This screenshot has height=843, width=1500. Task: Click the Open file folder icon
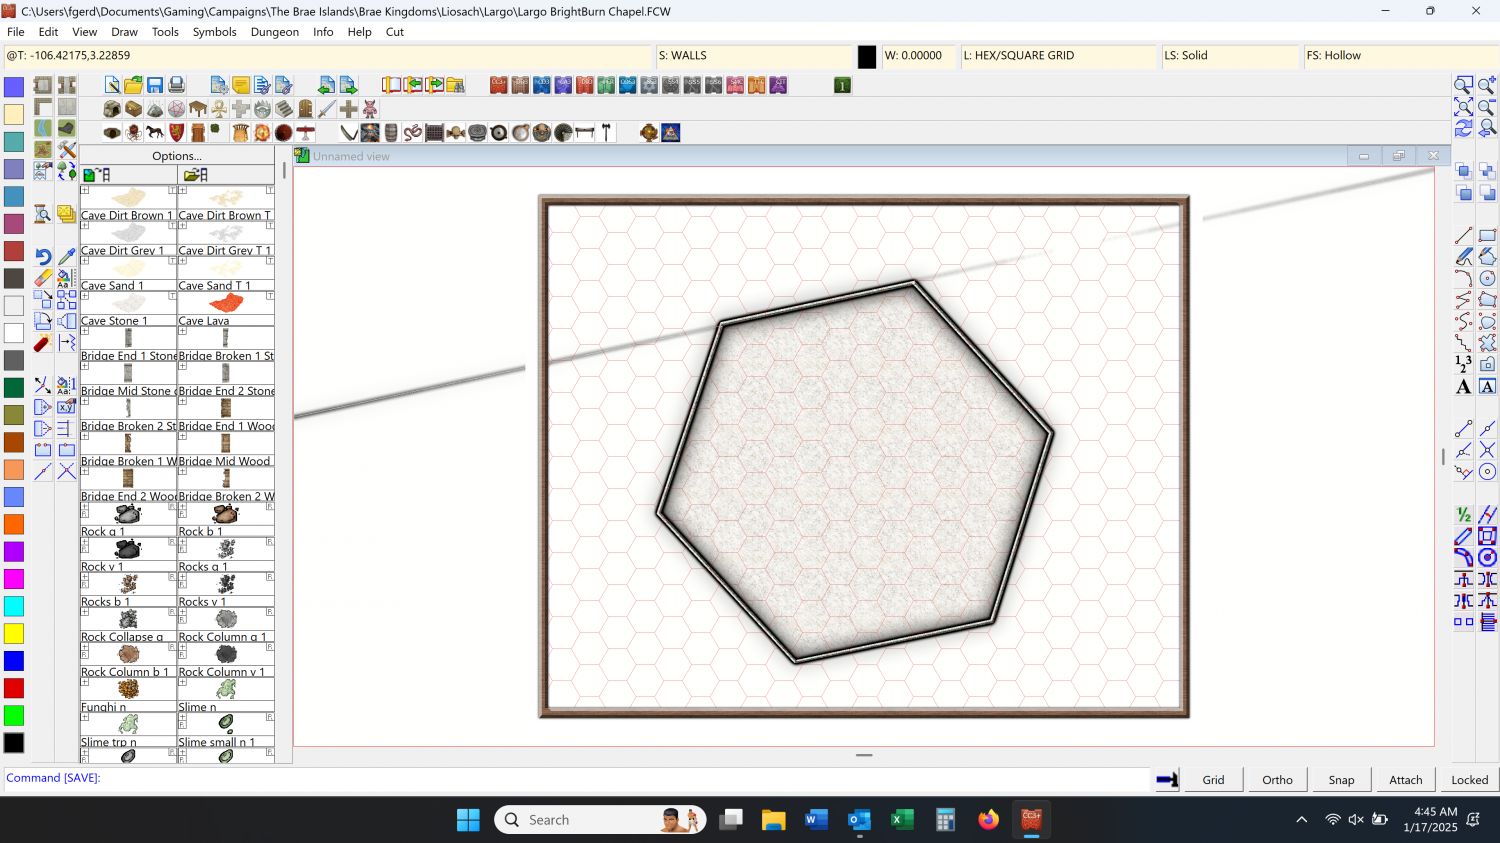pyautogui.click(x=133, y=85)
